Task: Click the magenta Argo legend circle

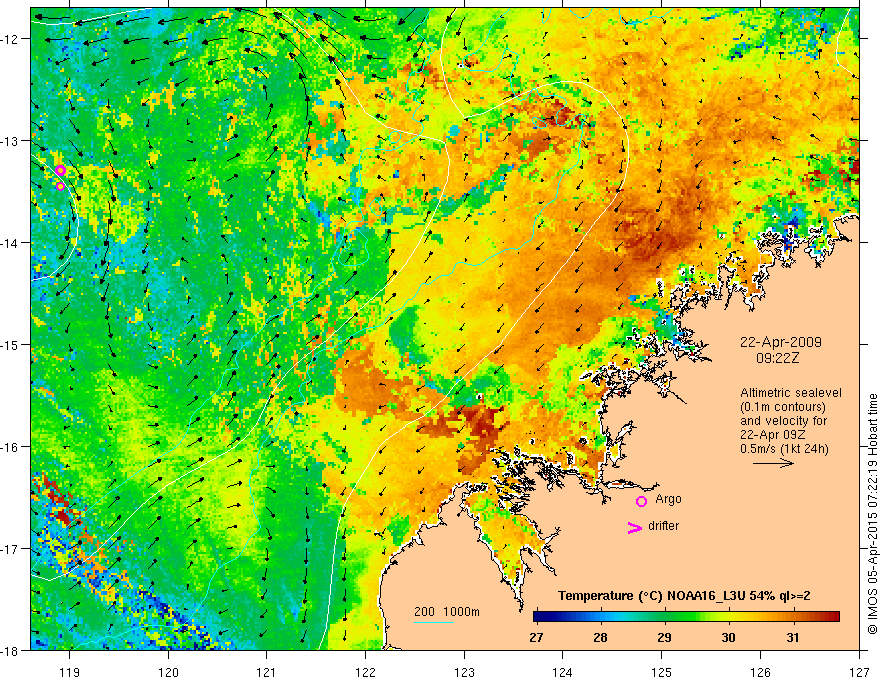Action: point(641,501)
